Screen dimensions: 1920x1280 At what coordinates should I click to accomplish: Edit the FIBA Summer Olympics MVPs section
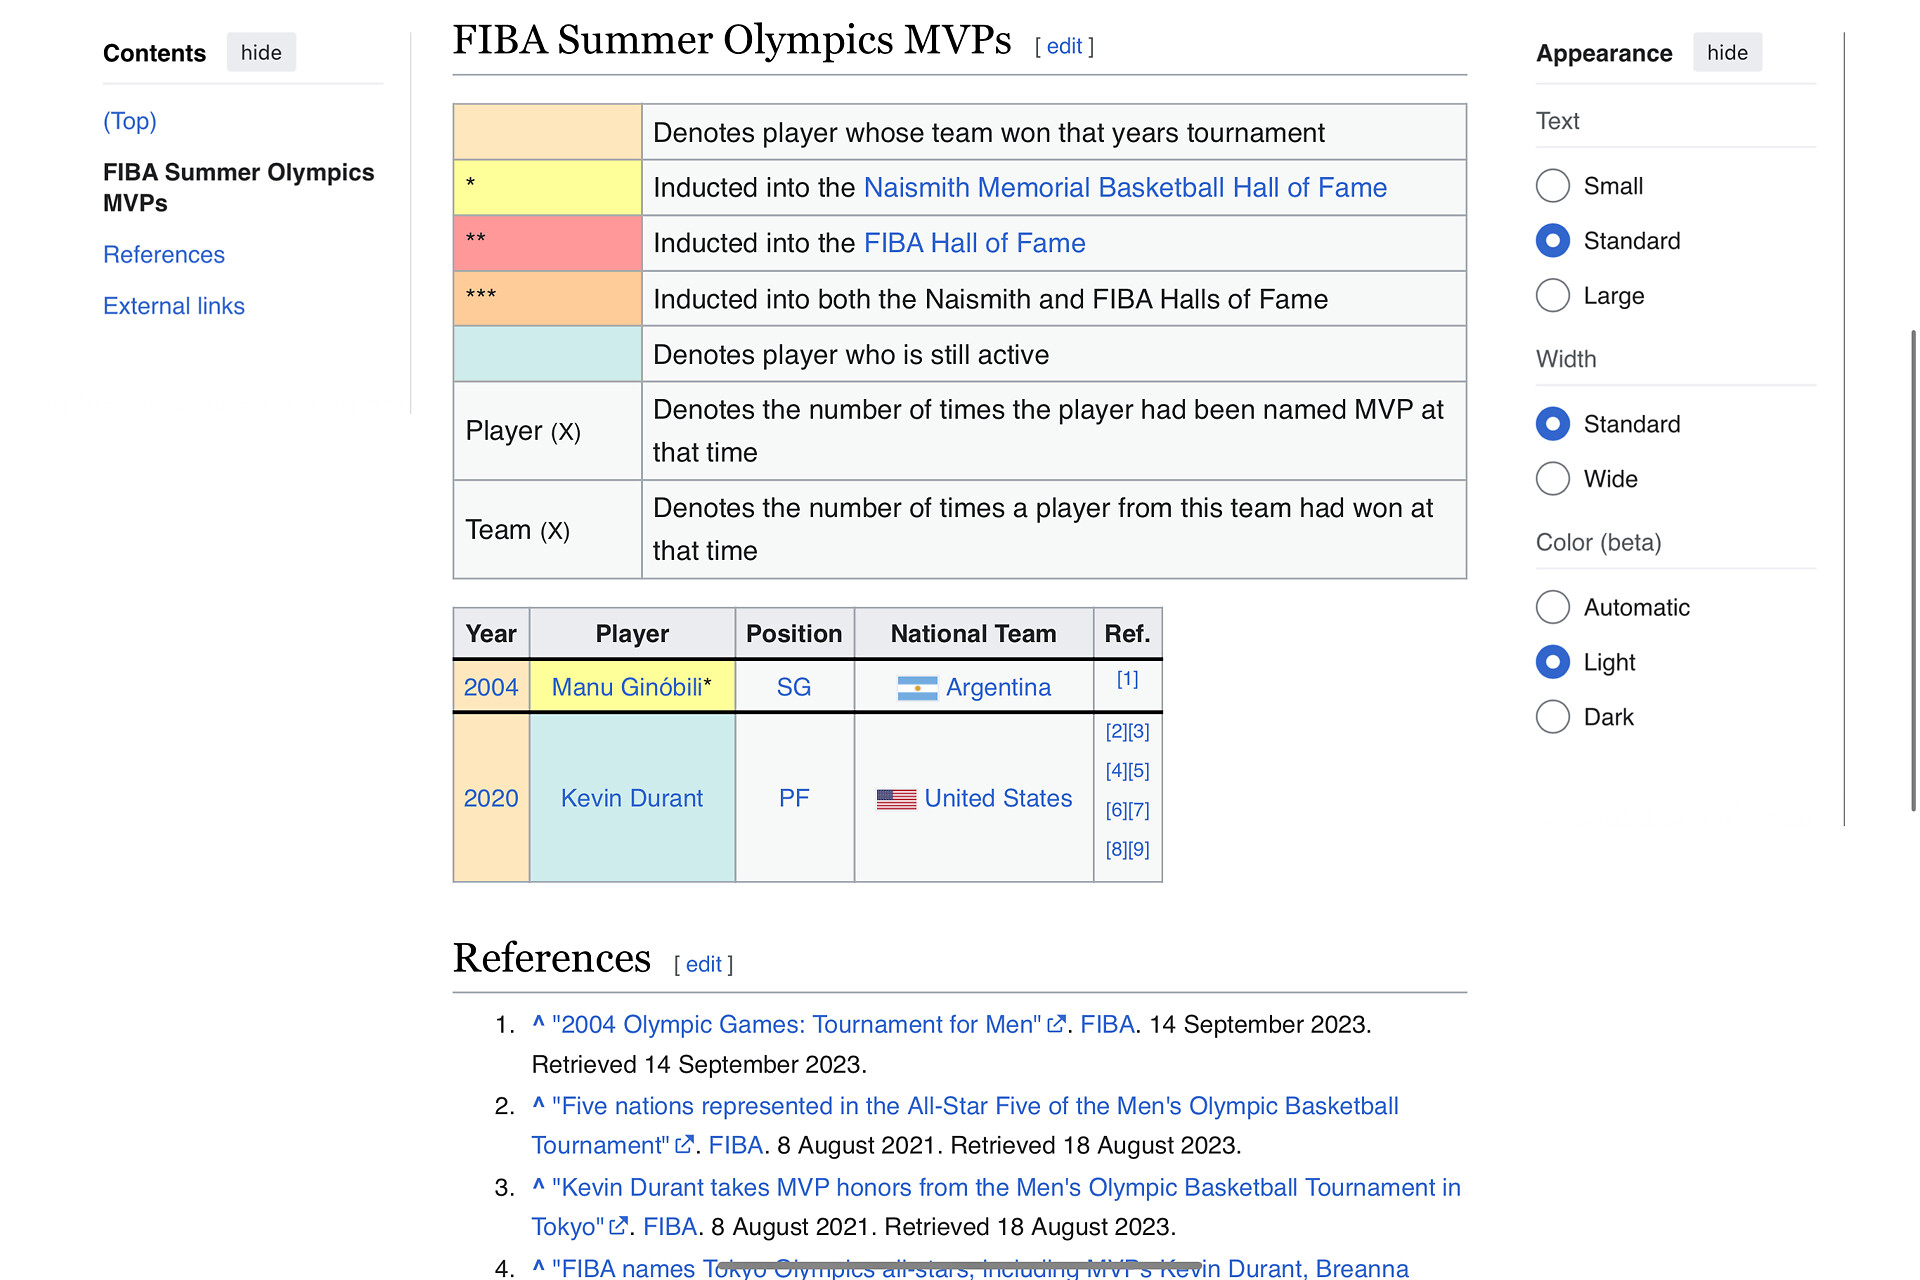1064,47
